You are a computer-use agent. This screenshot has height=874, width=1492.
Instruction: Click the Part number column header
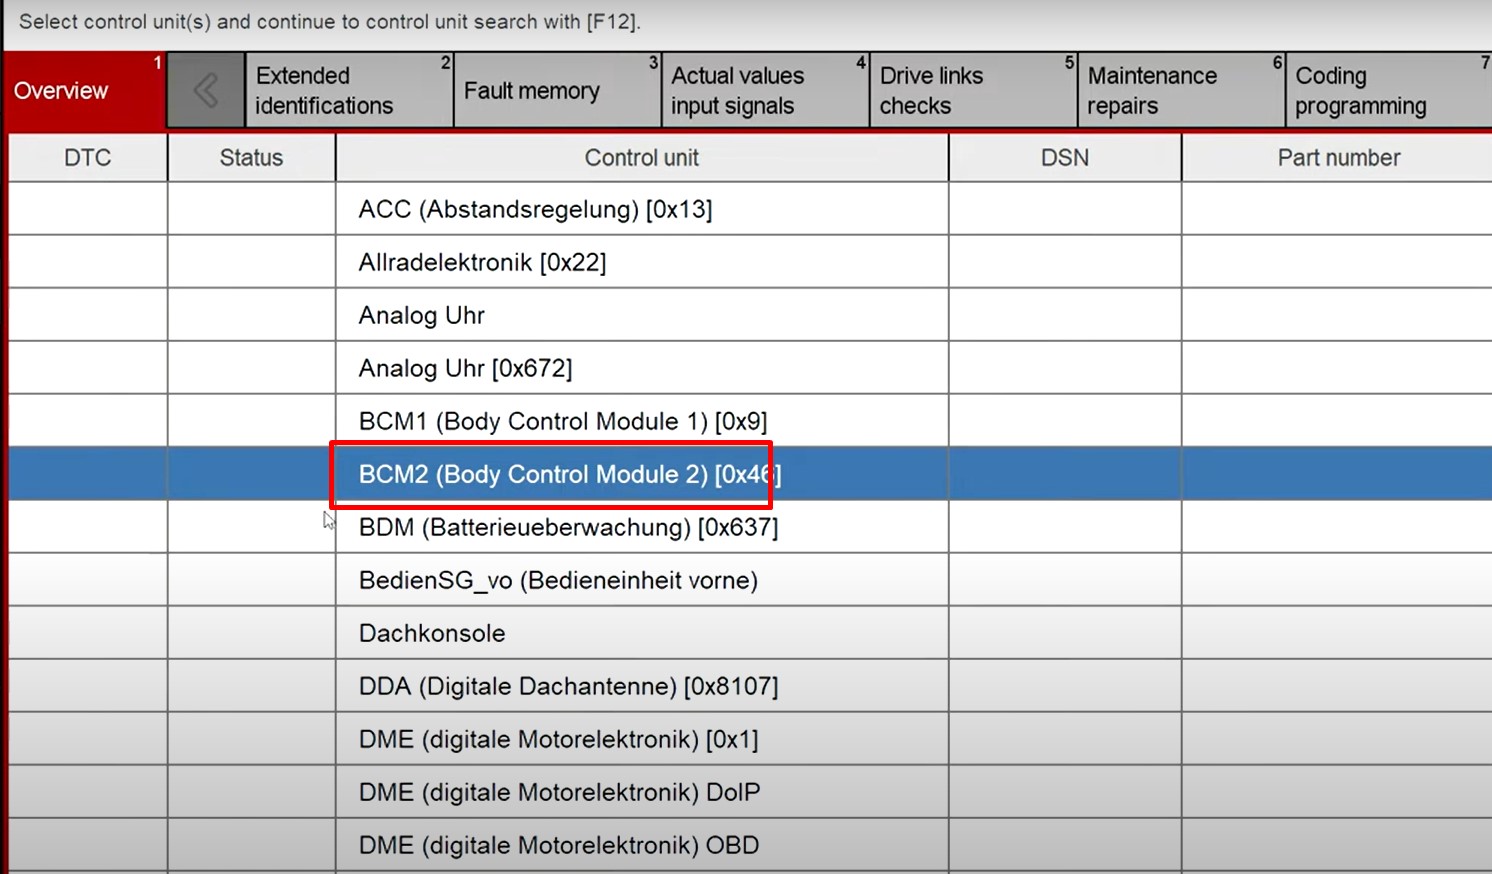tap(1338, 158)
